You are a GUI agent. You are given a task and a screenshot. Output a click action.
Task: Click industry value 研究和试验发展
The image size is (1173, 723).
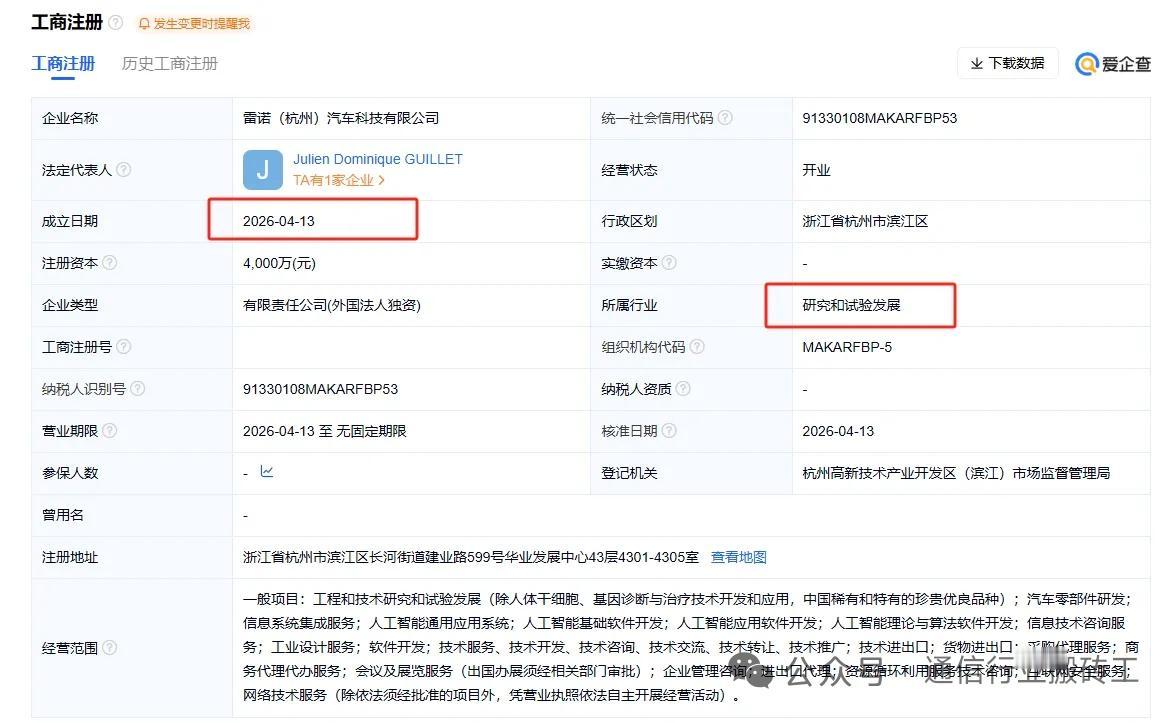pyautogui.click(x=851, y=305)
